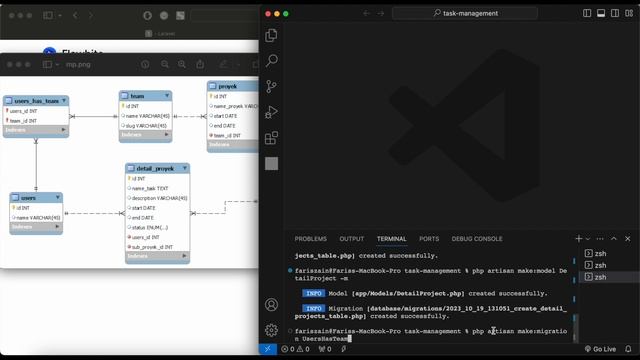Select the TERMINAL panel tab
The image size is (640, 360).
[391, 239]
